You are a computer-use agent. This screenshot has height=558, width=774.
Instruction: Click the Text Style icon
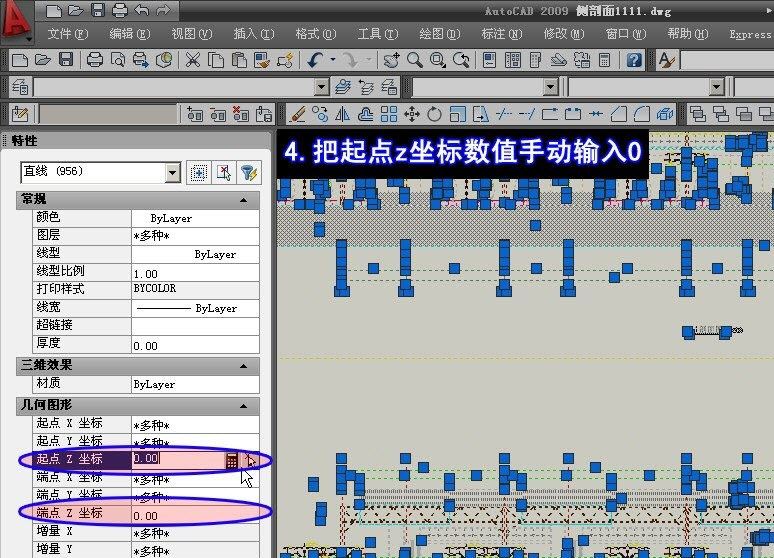(666, 60)
